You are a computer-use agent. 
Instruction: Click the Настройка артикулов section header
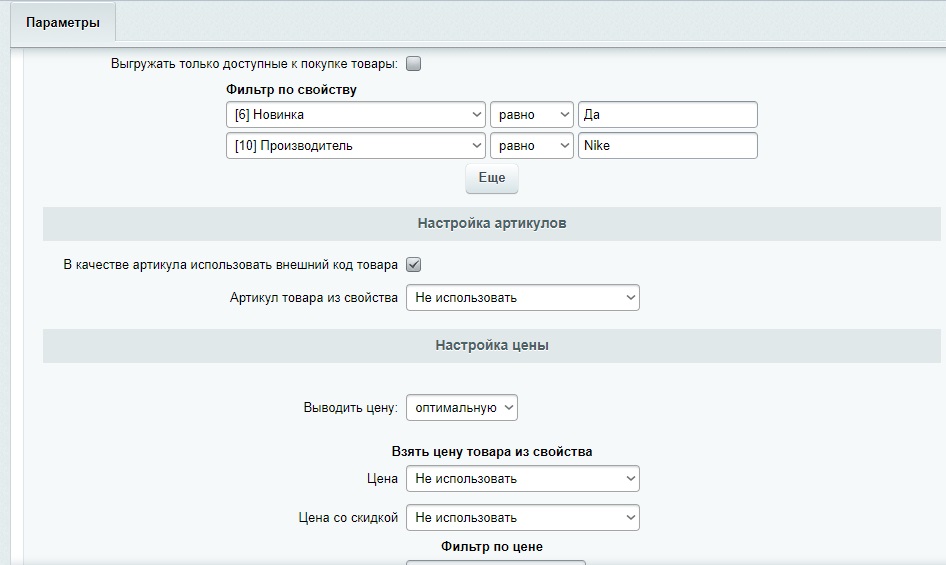click(x=491, y=224)
